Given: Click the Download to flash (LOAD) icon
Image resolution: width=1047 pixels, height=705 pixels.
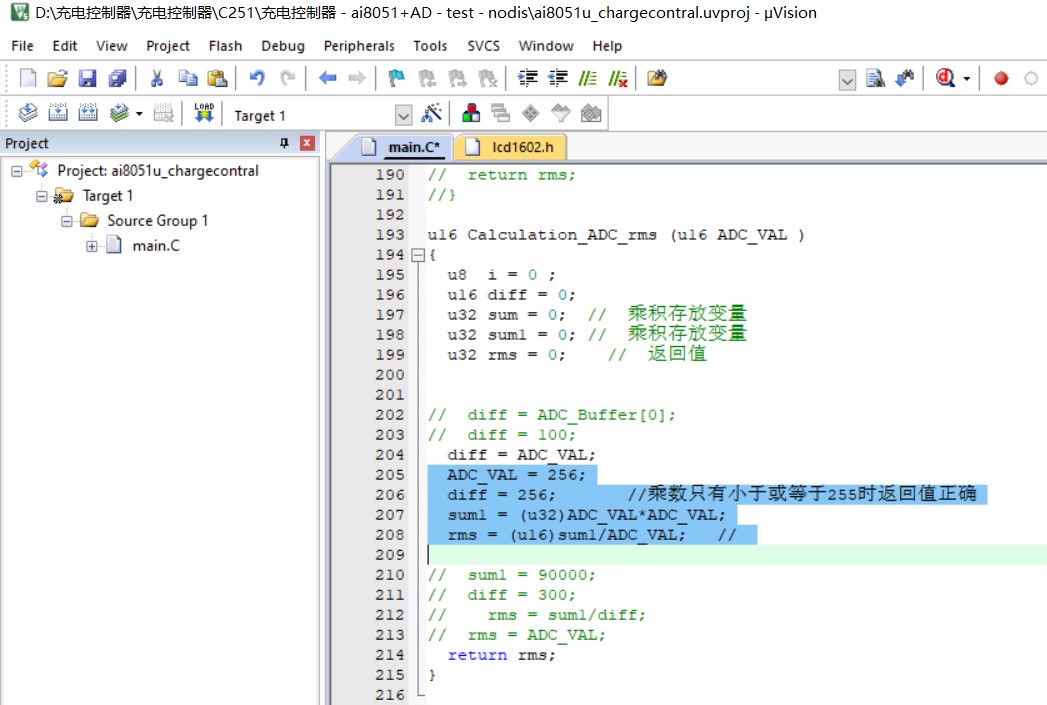Looking at the screenshot, I should (204, 114).
